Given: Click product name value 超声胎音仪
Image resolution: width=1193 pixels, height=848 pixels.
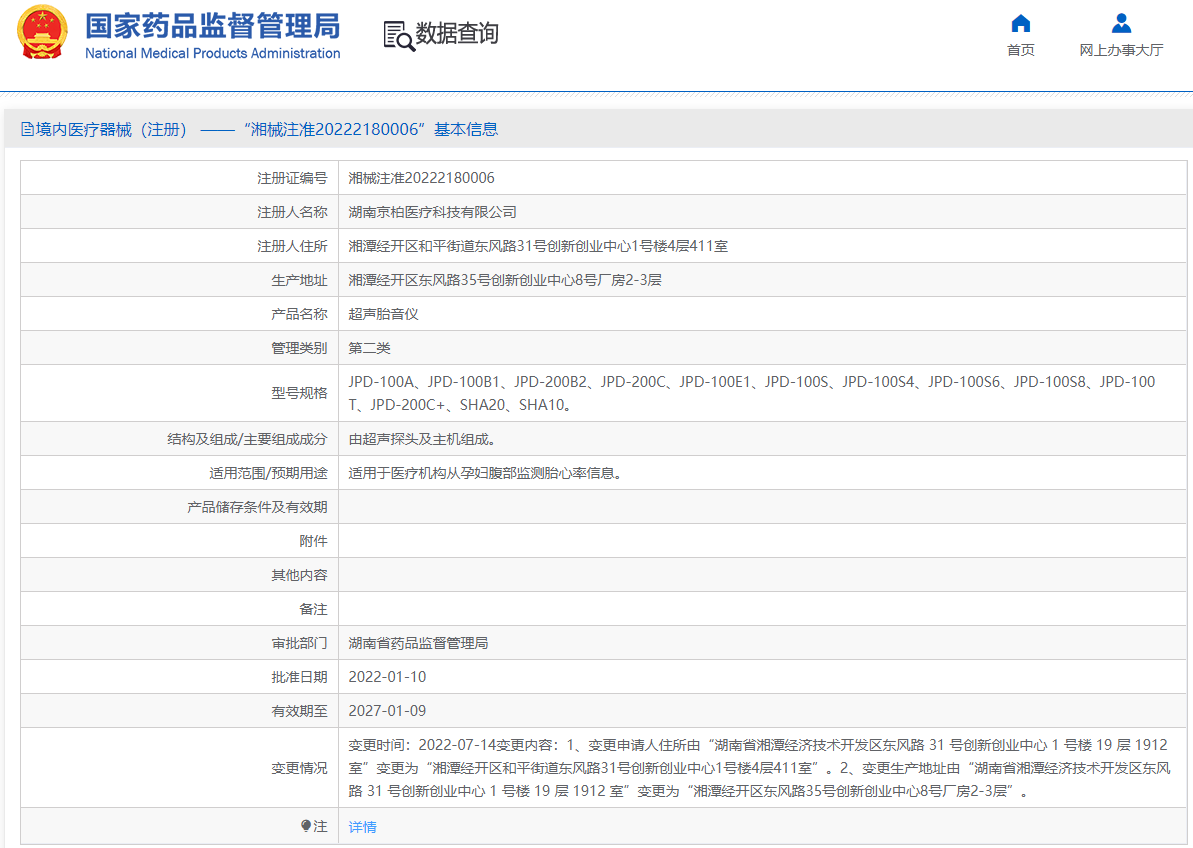Looking at the screenshot, I should (383, 314).
